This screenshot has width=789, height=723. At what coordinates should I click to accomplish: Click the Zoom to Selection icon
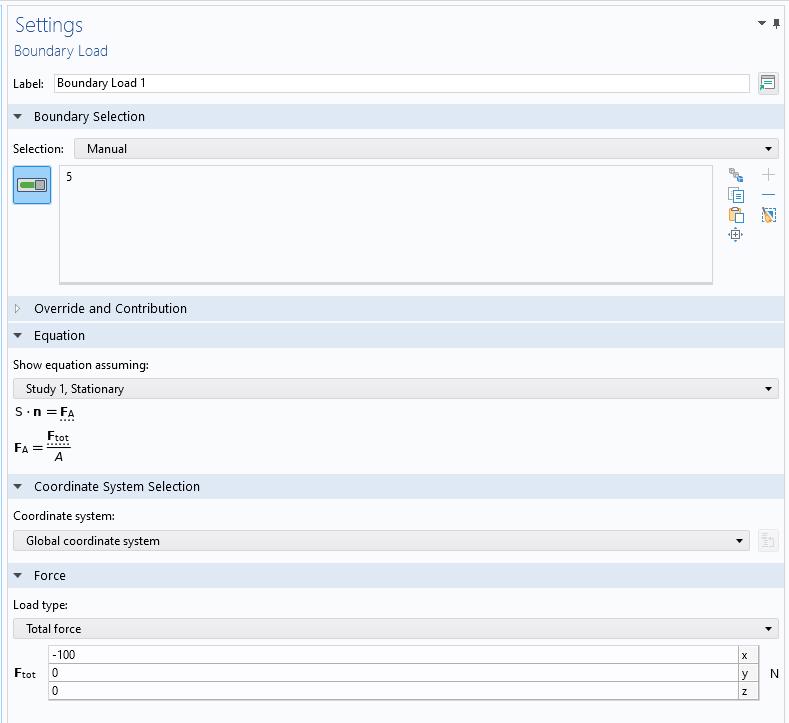(736, 235)
